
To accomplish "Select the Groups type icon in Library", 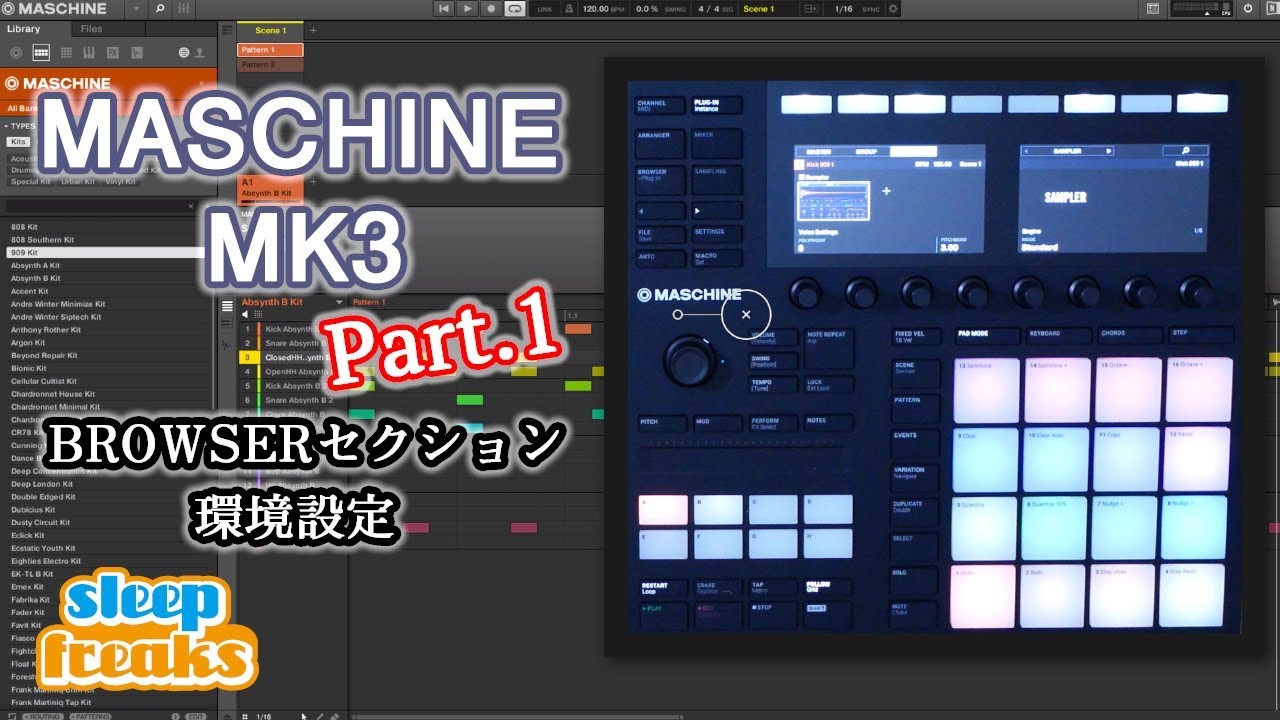I will coord(41,52).
